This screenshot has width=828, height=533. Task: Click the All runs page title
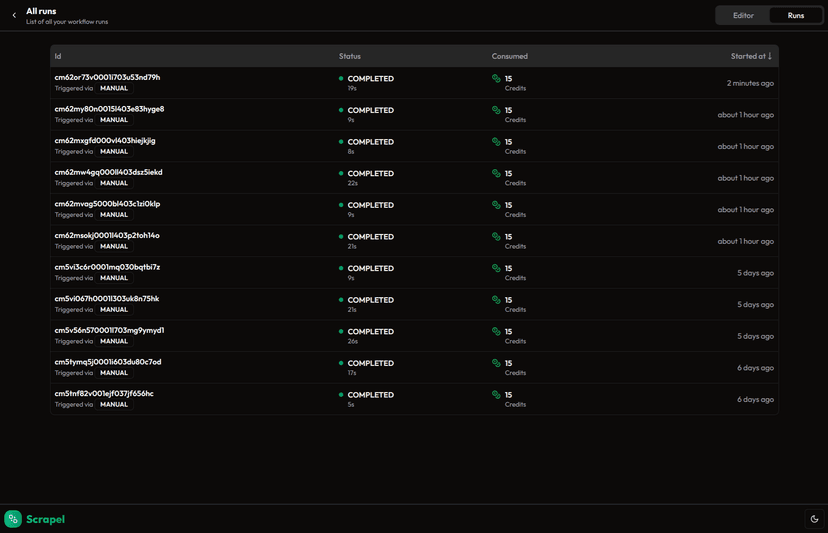pyautogui.click(x=41, y=11)
